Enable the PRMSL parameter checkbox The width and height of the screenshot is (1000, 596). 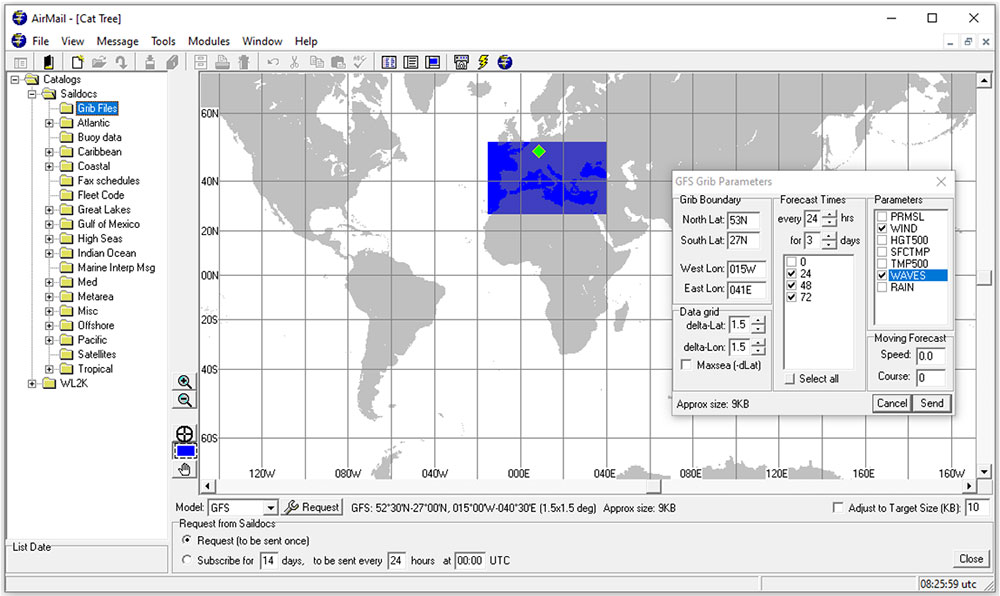[x=881, y=217]
